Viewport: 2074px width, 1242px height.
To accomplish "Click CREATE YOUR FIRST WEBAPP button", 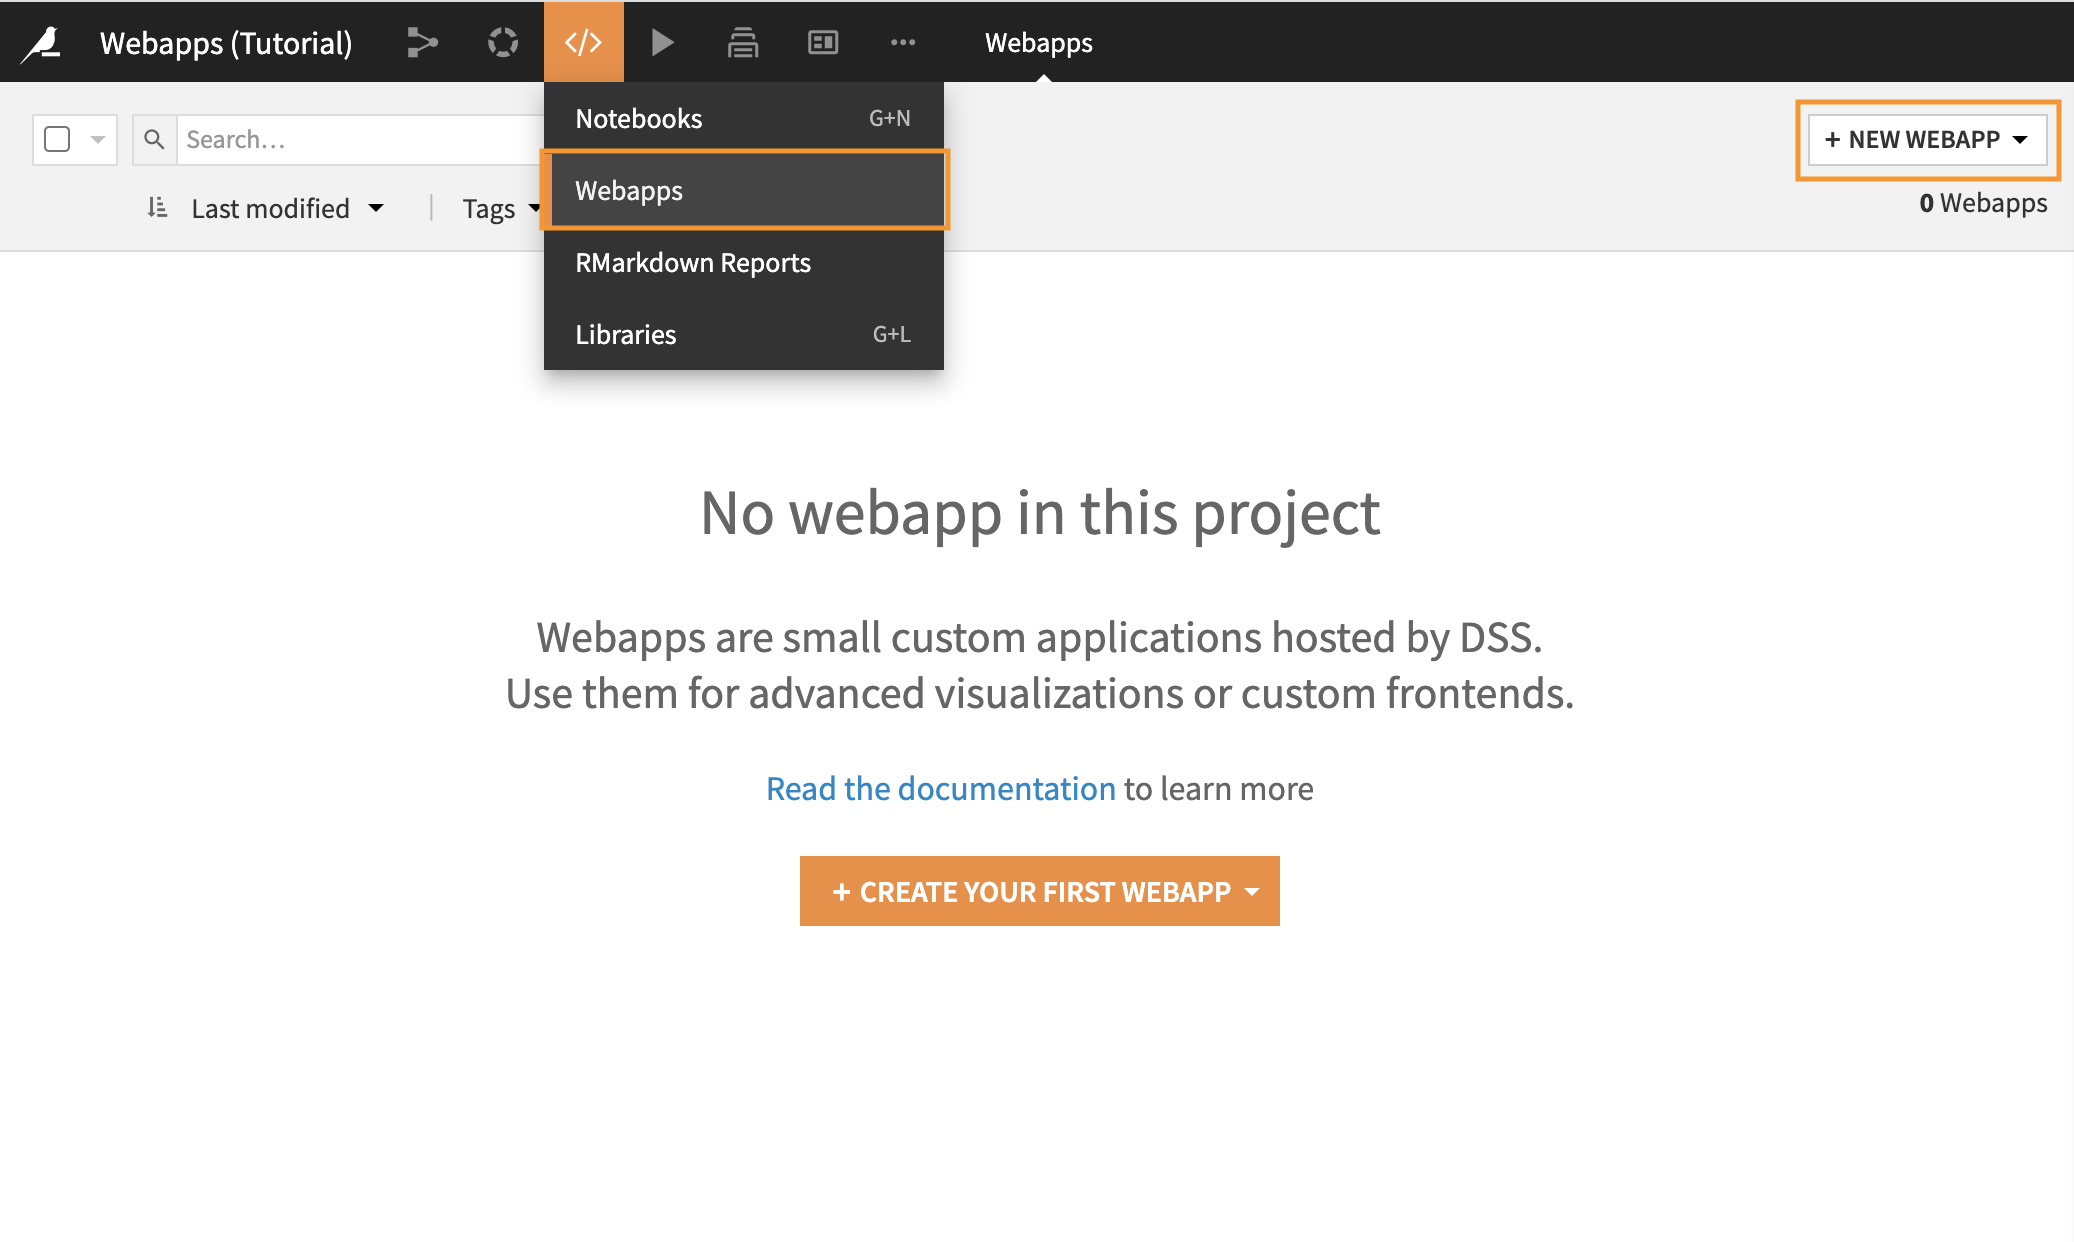I will click(1039, 890).
